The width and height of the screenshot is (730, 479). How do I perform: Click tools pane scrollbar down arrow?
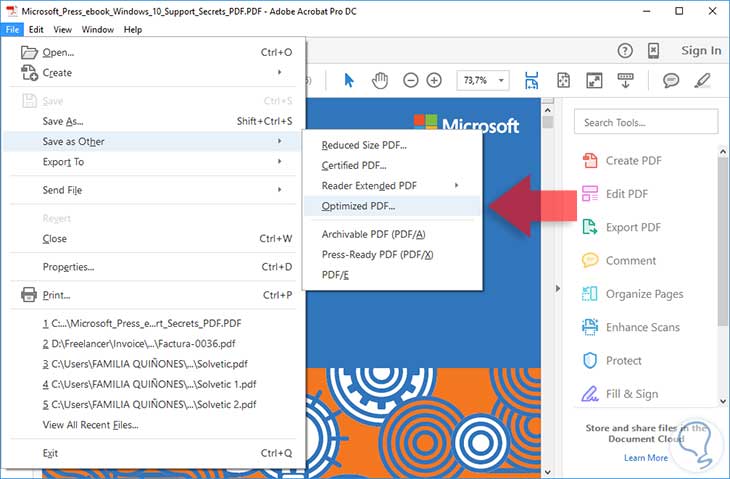tap(723, 401)
